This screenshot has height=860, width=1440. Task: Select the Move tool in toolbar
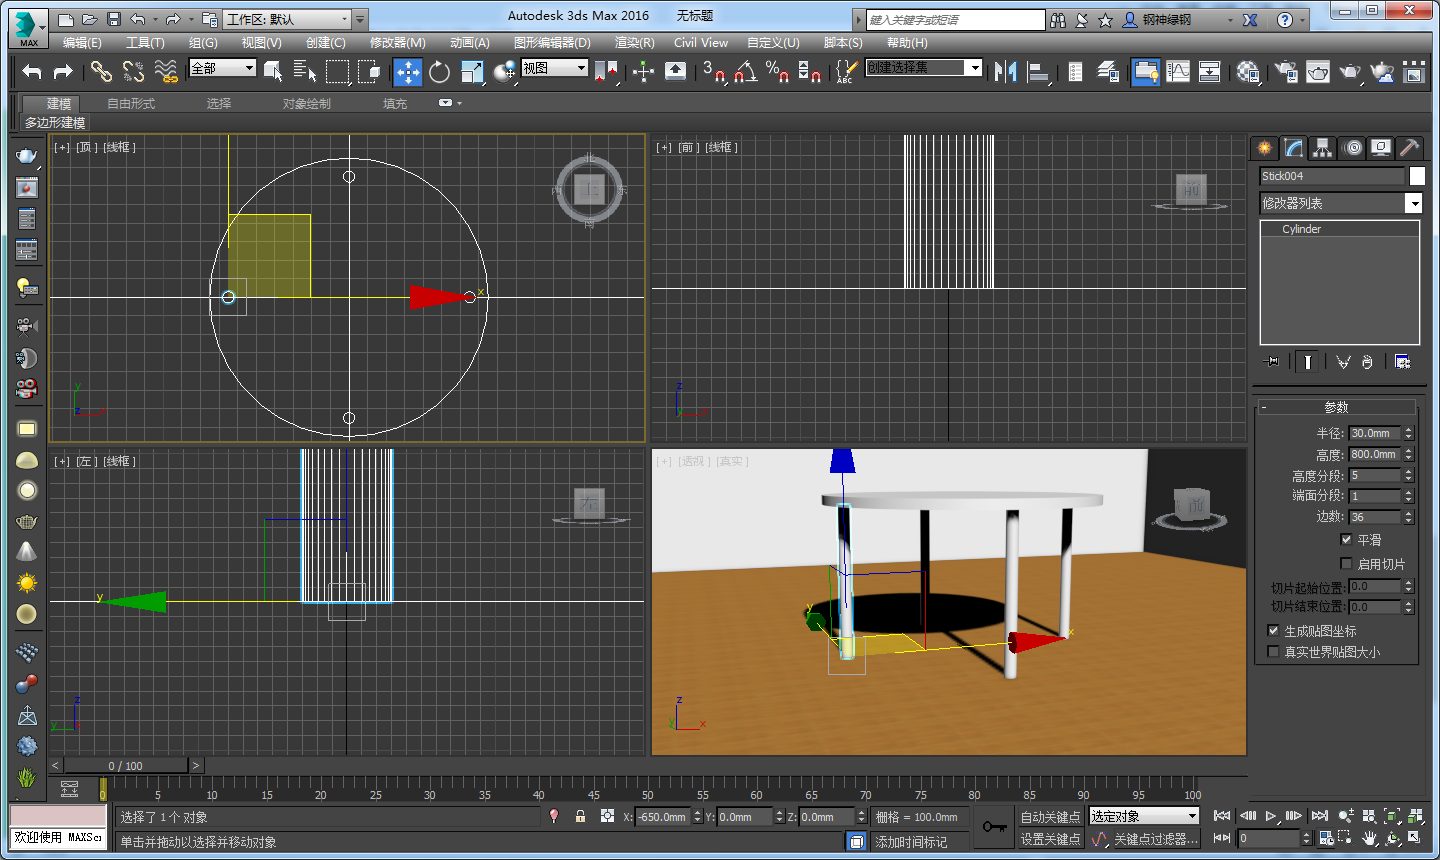point(407,71)
